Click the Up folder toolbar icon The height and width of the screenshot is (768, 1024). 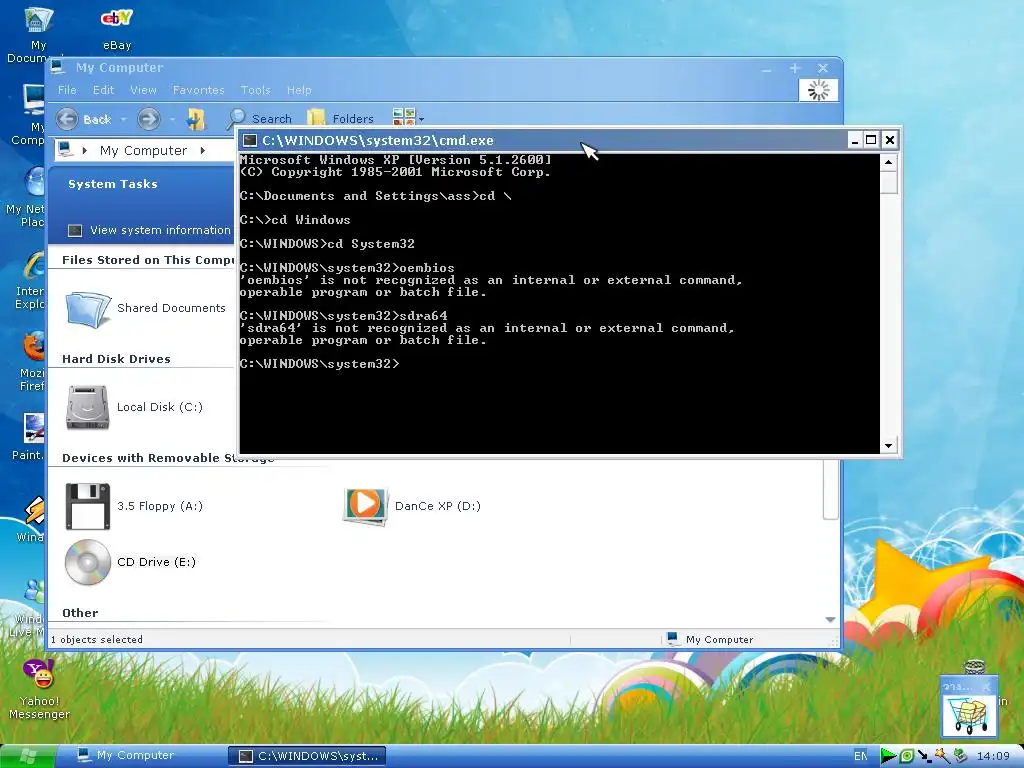[195, 119]
